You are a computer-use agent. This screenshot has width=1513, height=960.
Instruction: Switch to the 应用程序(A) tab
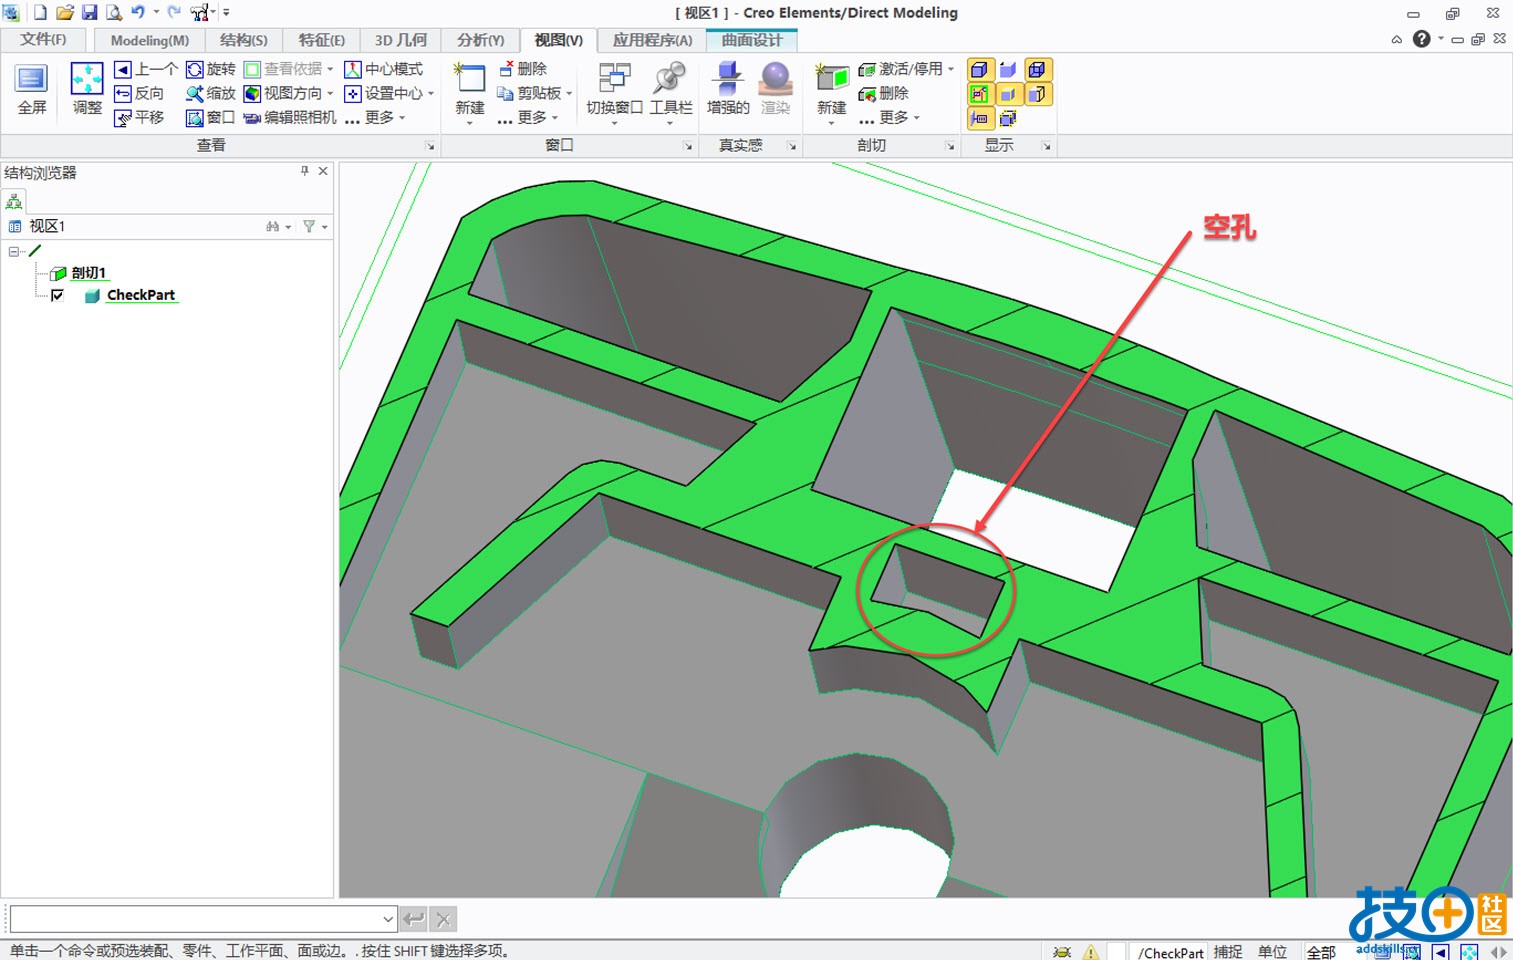click(652, 40)
